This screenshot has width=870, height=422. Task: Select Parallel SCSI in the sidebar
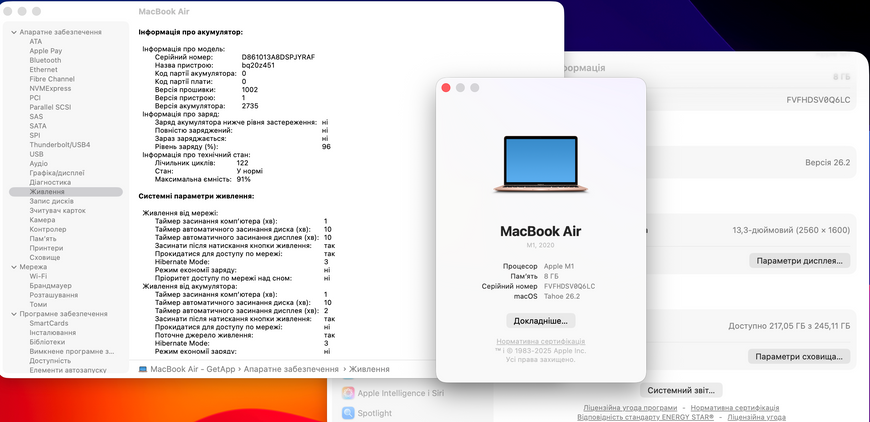click(x=50, y=107)
